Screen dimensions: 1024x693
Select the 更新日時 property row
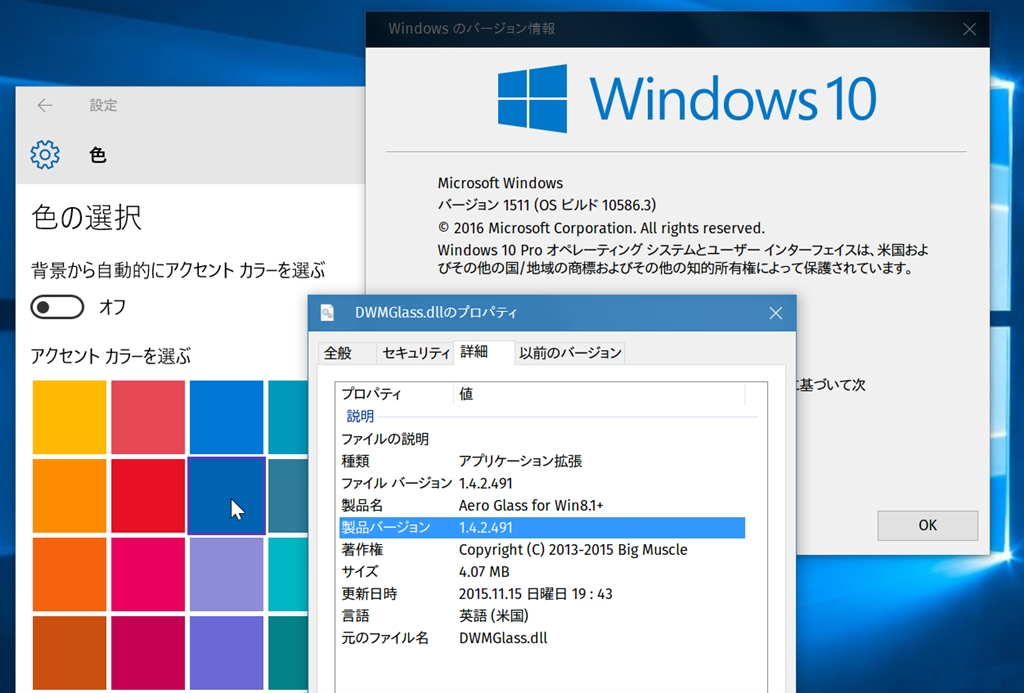click(x=542, y=594)
